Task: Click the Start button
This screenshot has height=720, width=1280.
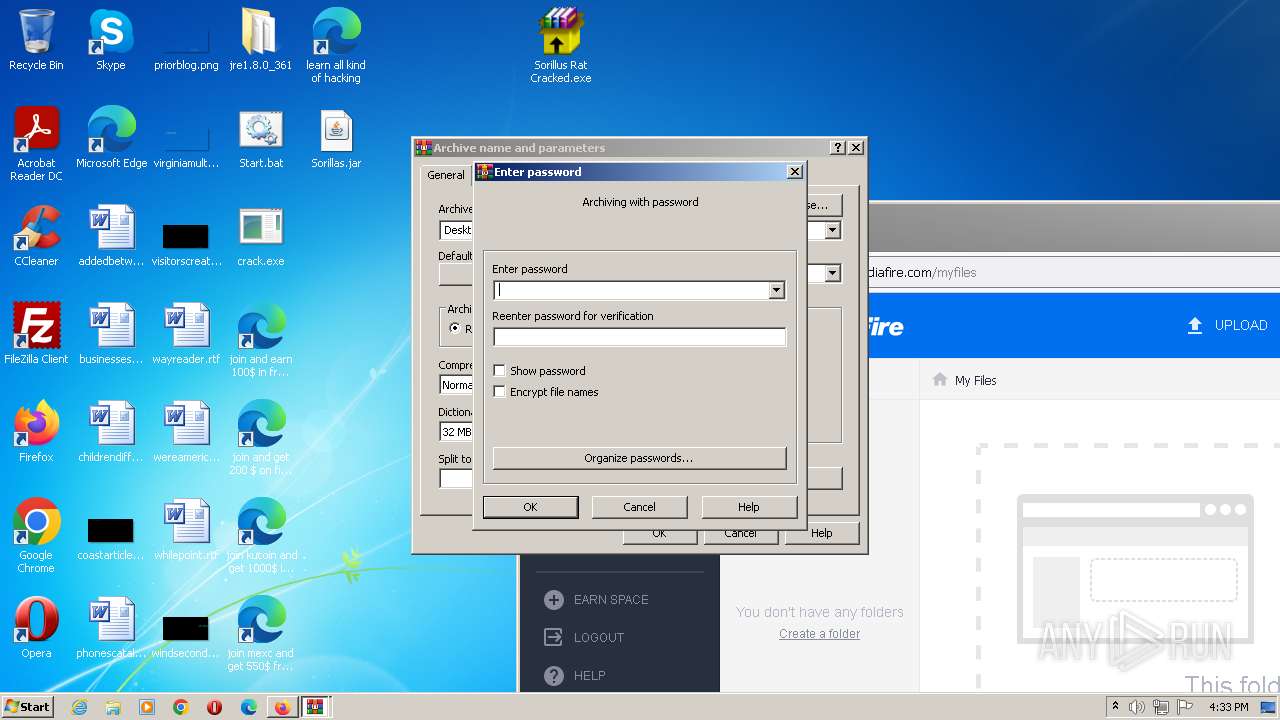Action: [28, 707]
